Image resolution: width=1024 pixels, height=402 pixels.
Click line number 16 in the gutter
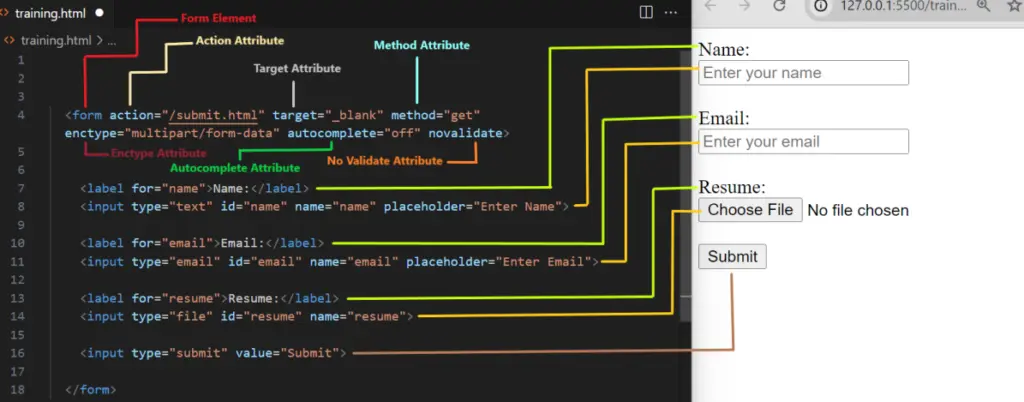(x=18, y=353)
